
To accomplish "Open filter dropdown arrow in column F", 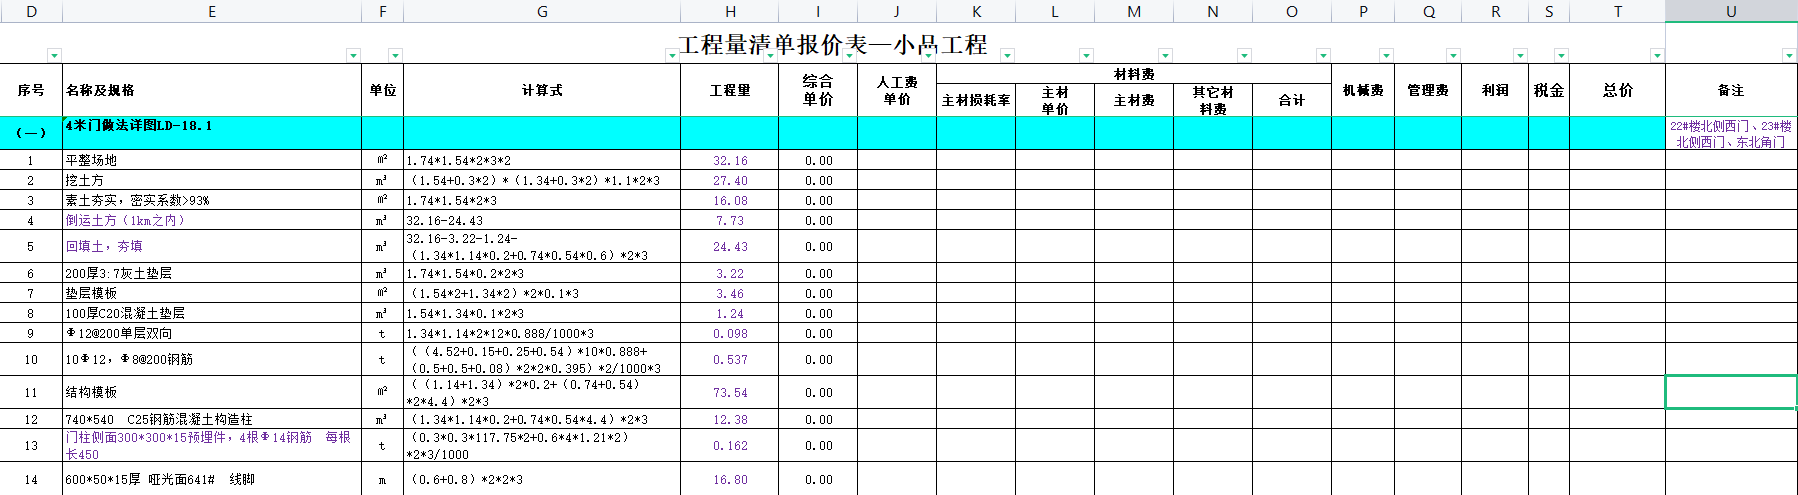I will (395, 56).
